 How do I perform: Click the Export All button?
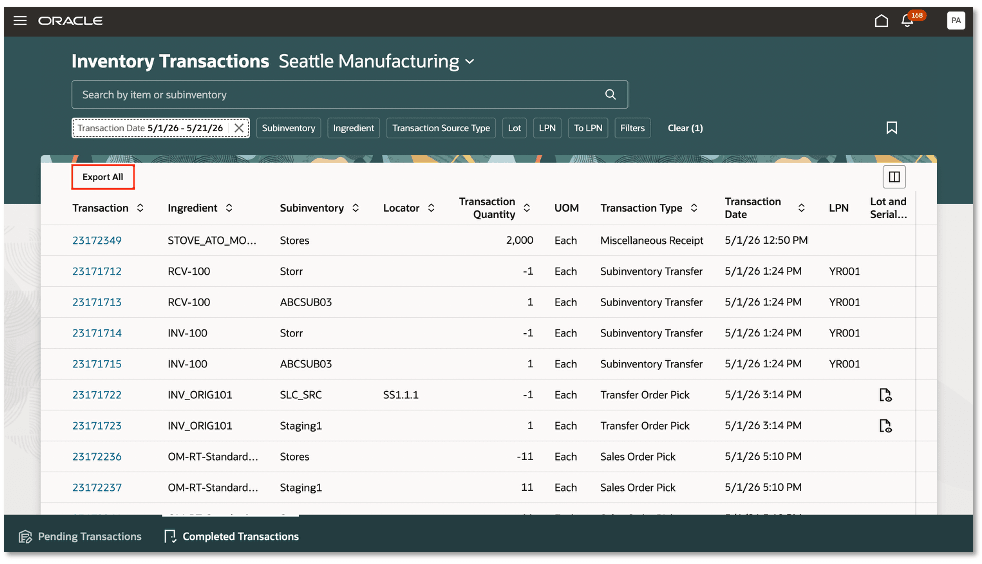click(x=103, y=177)
